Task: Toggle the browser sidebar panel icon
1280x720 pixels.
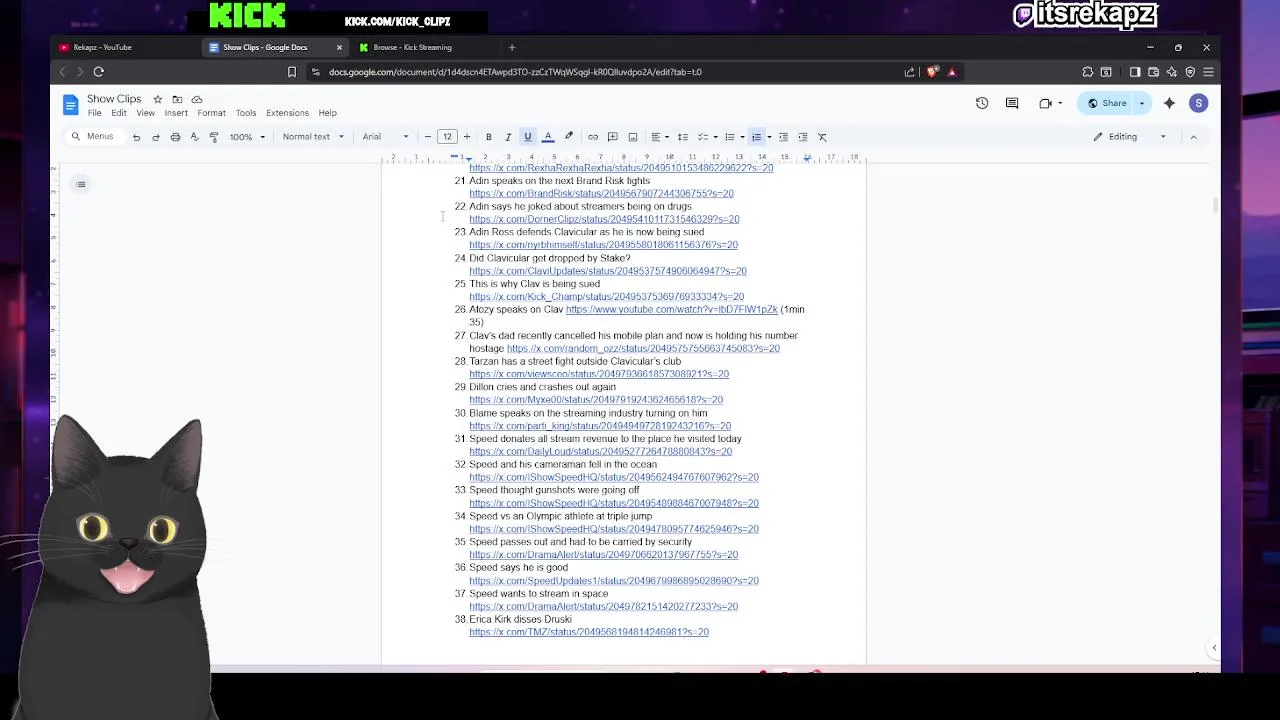Action: click(1135, 72)
